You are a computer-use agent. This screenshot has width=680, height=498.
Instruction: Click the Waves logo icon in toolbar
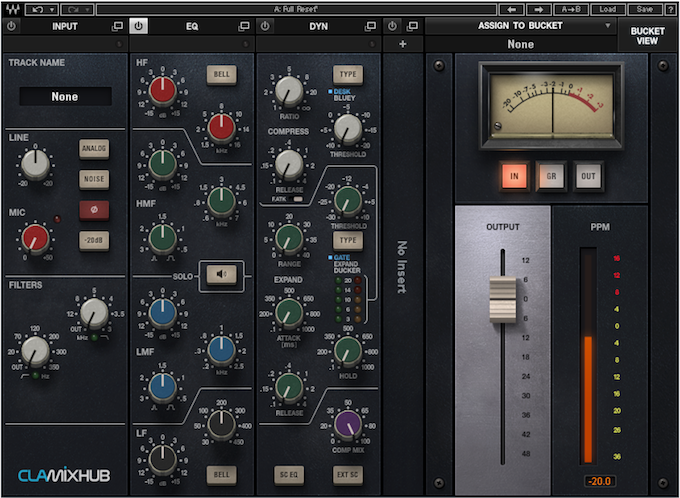13,9
